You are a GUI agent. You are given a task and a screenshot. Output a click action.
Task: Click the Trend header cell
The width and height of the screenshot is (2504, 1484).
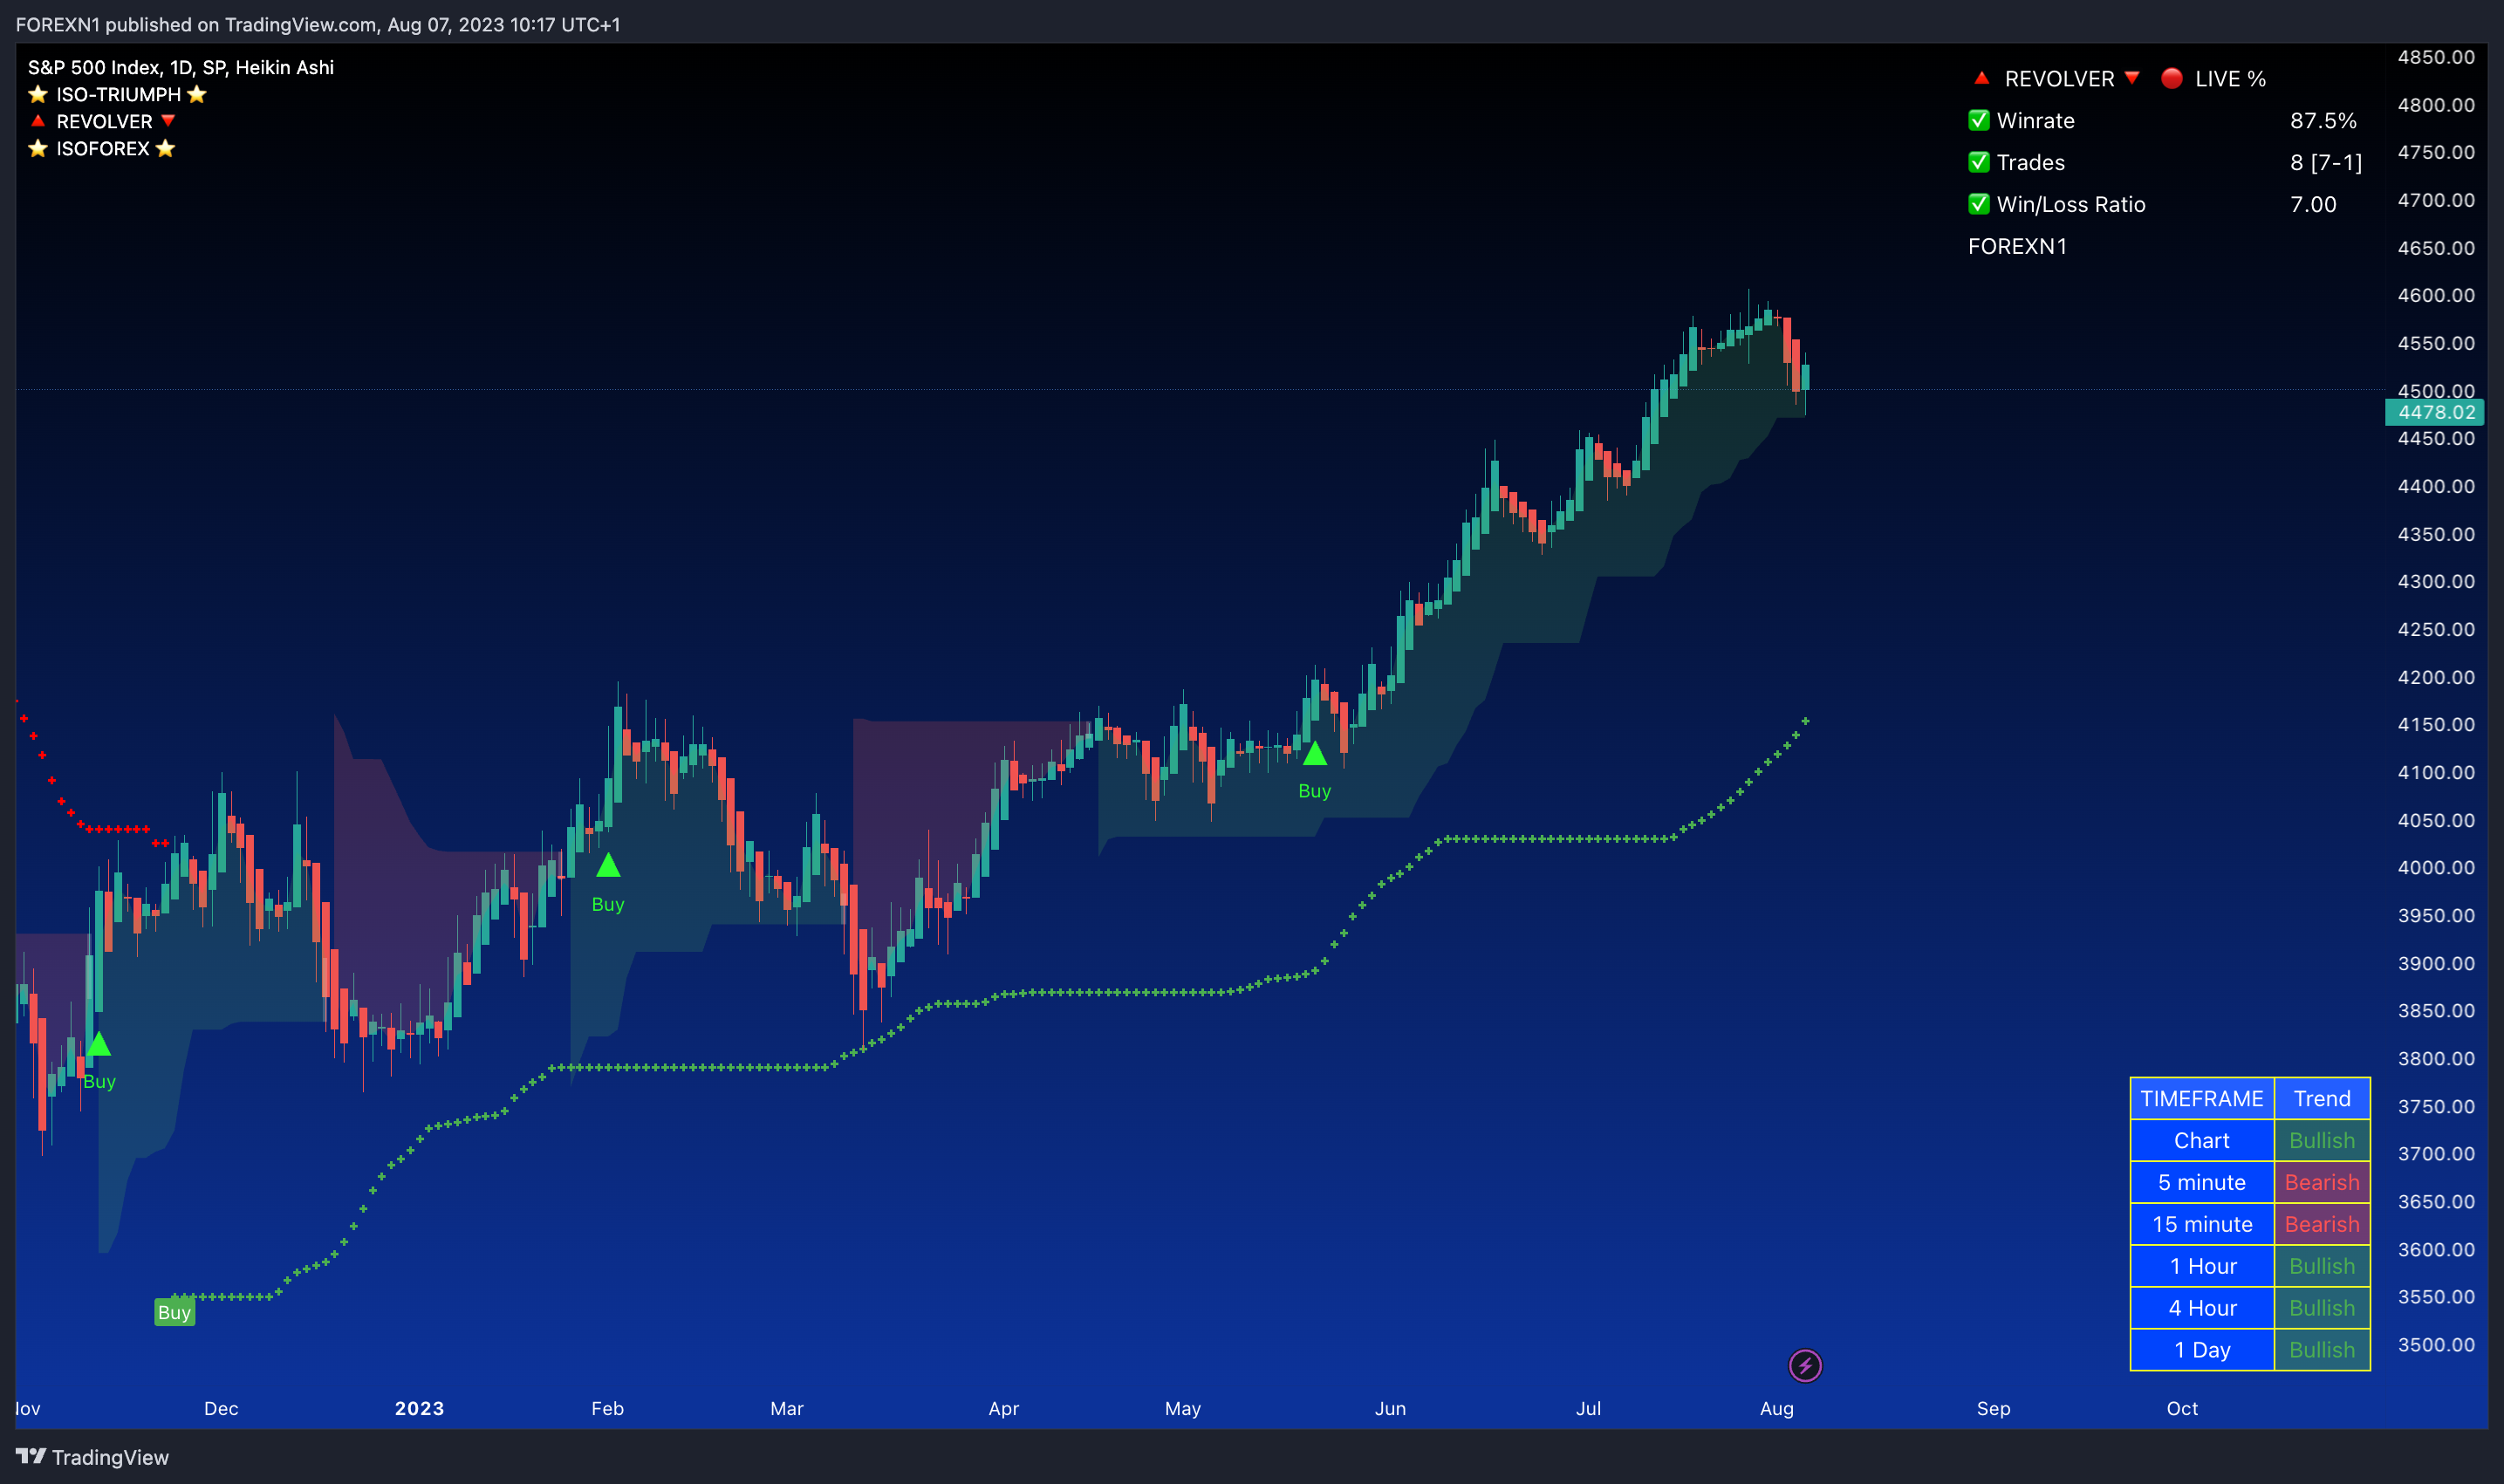pyautogui.click(x=2322, y=1098)
